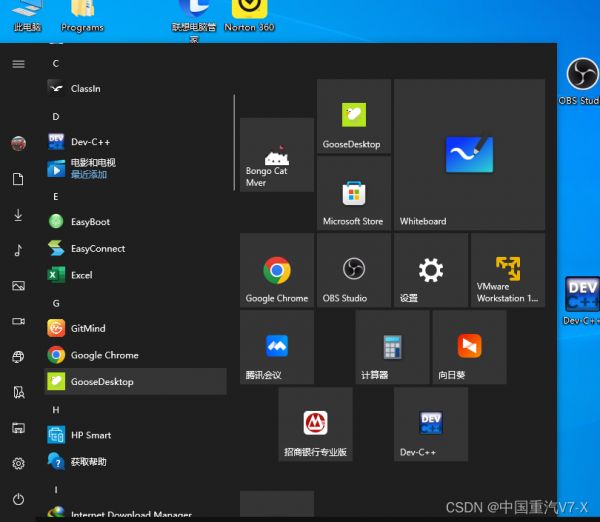Open HP Smart from the app list
Screen dimensions: 600x522
pos(136,435)
